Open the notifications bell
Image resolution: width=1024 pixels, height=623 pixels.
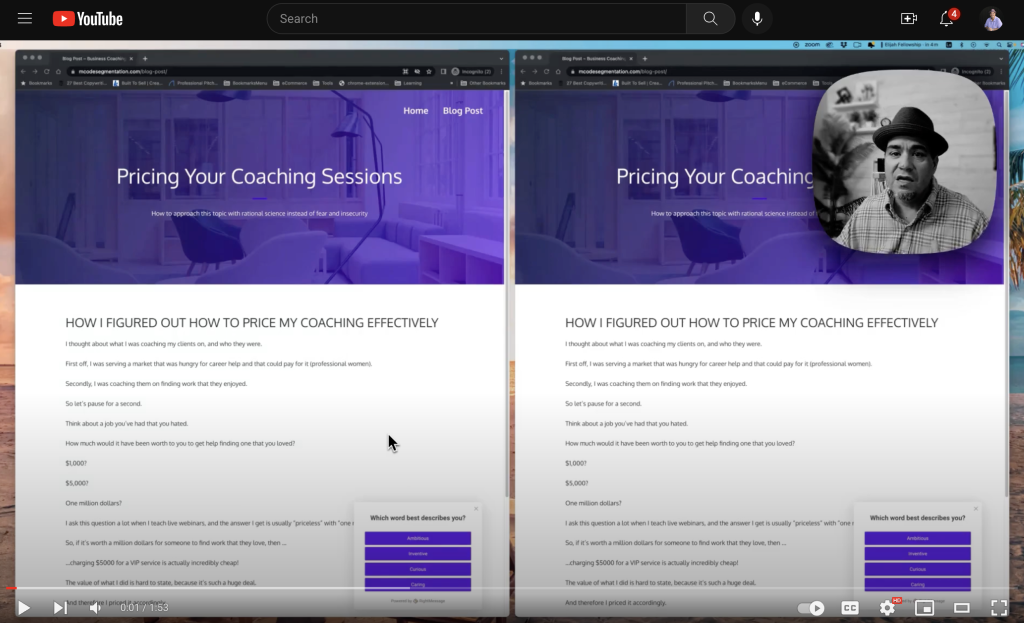click(x=946, y=19)
